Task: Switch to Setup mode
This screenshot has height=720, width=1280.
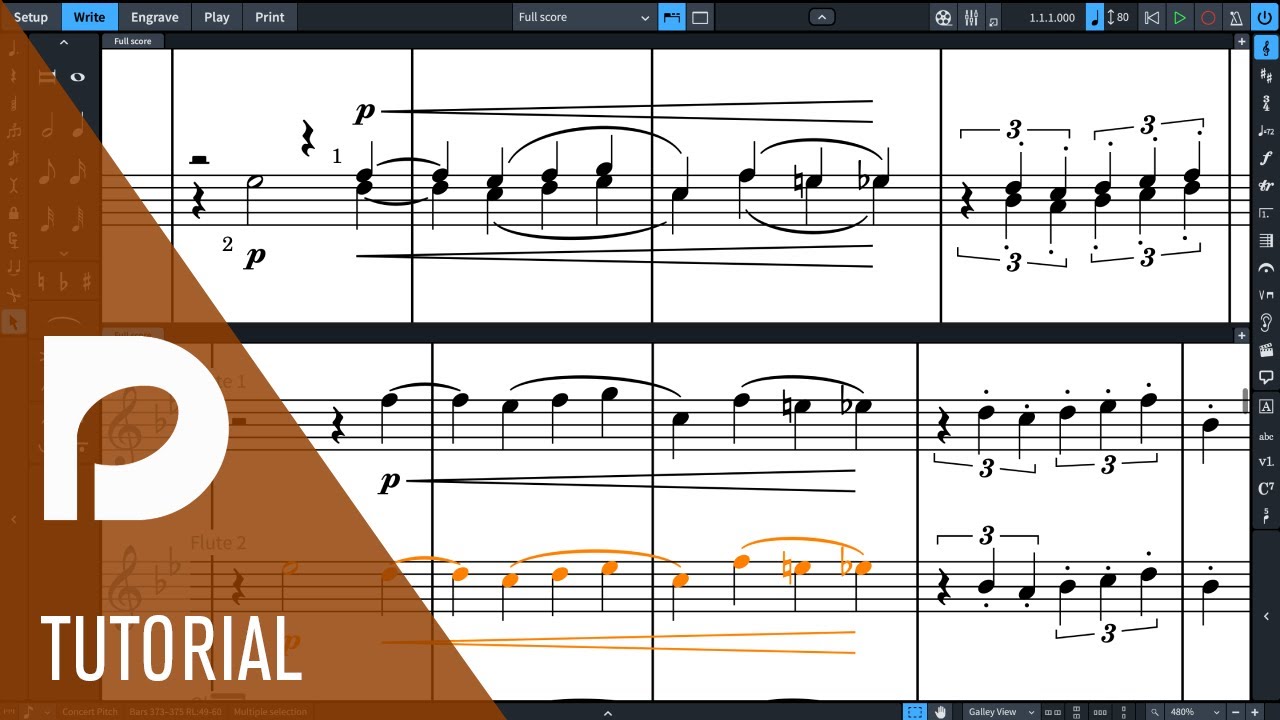Action: coord(30,17)
